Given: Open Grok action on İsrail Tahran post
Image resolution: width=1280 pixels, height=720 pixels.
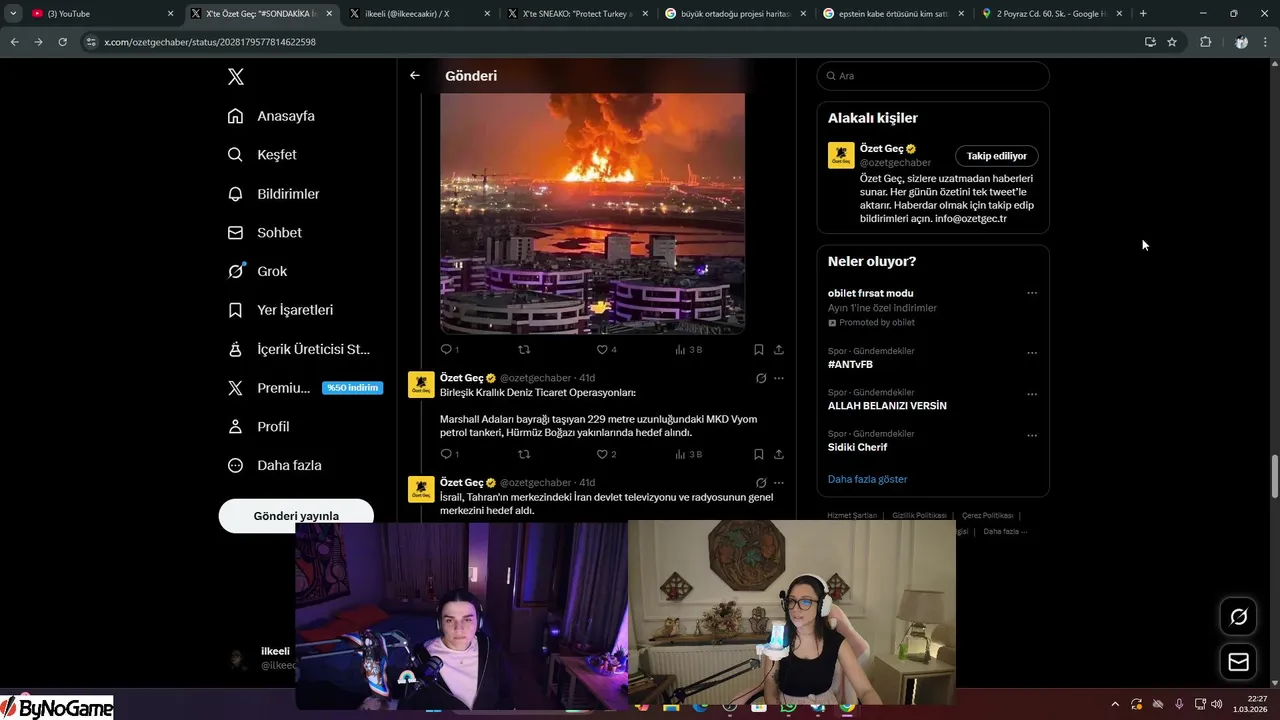Looking at the screenshot, I should (761, 482).
